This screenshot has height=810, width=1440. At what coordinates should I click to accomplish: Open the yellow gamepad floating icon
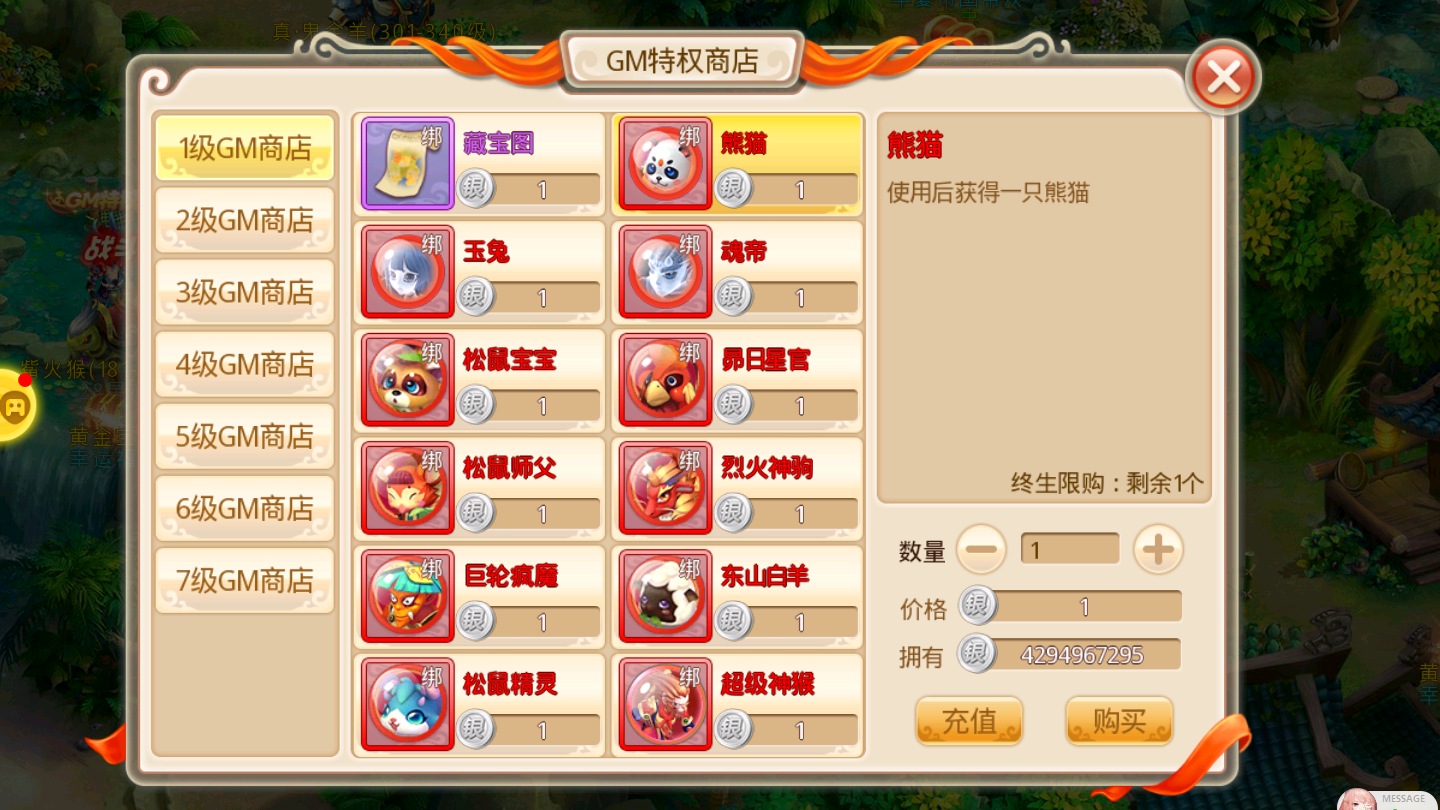[15, 406]
